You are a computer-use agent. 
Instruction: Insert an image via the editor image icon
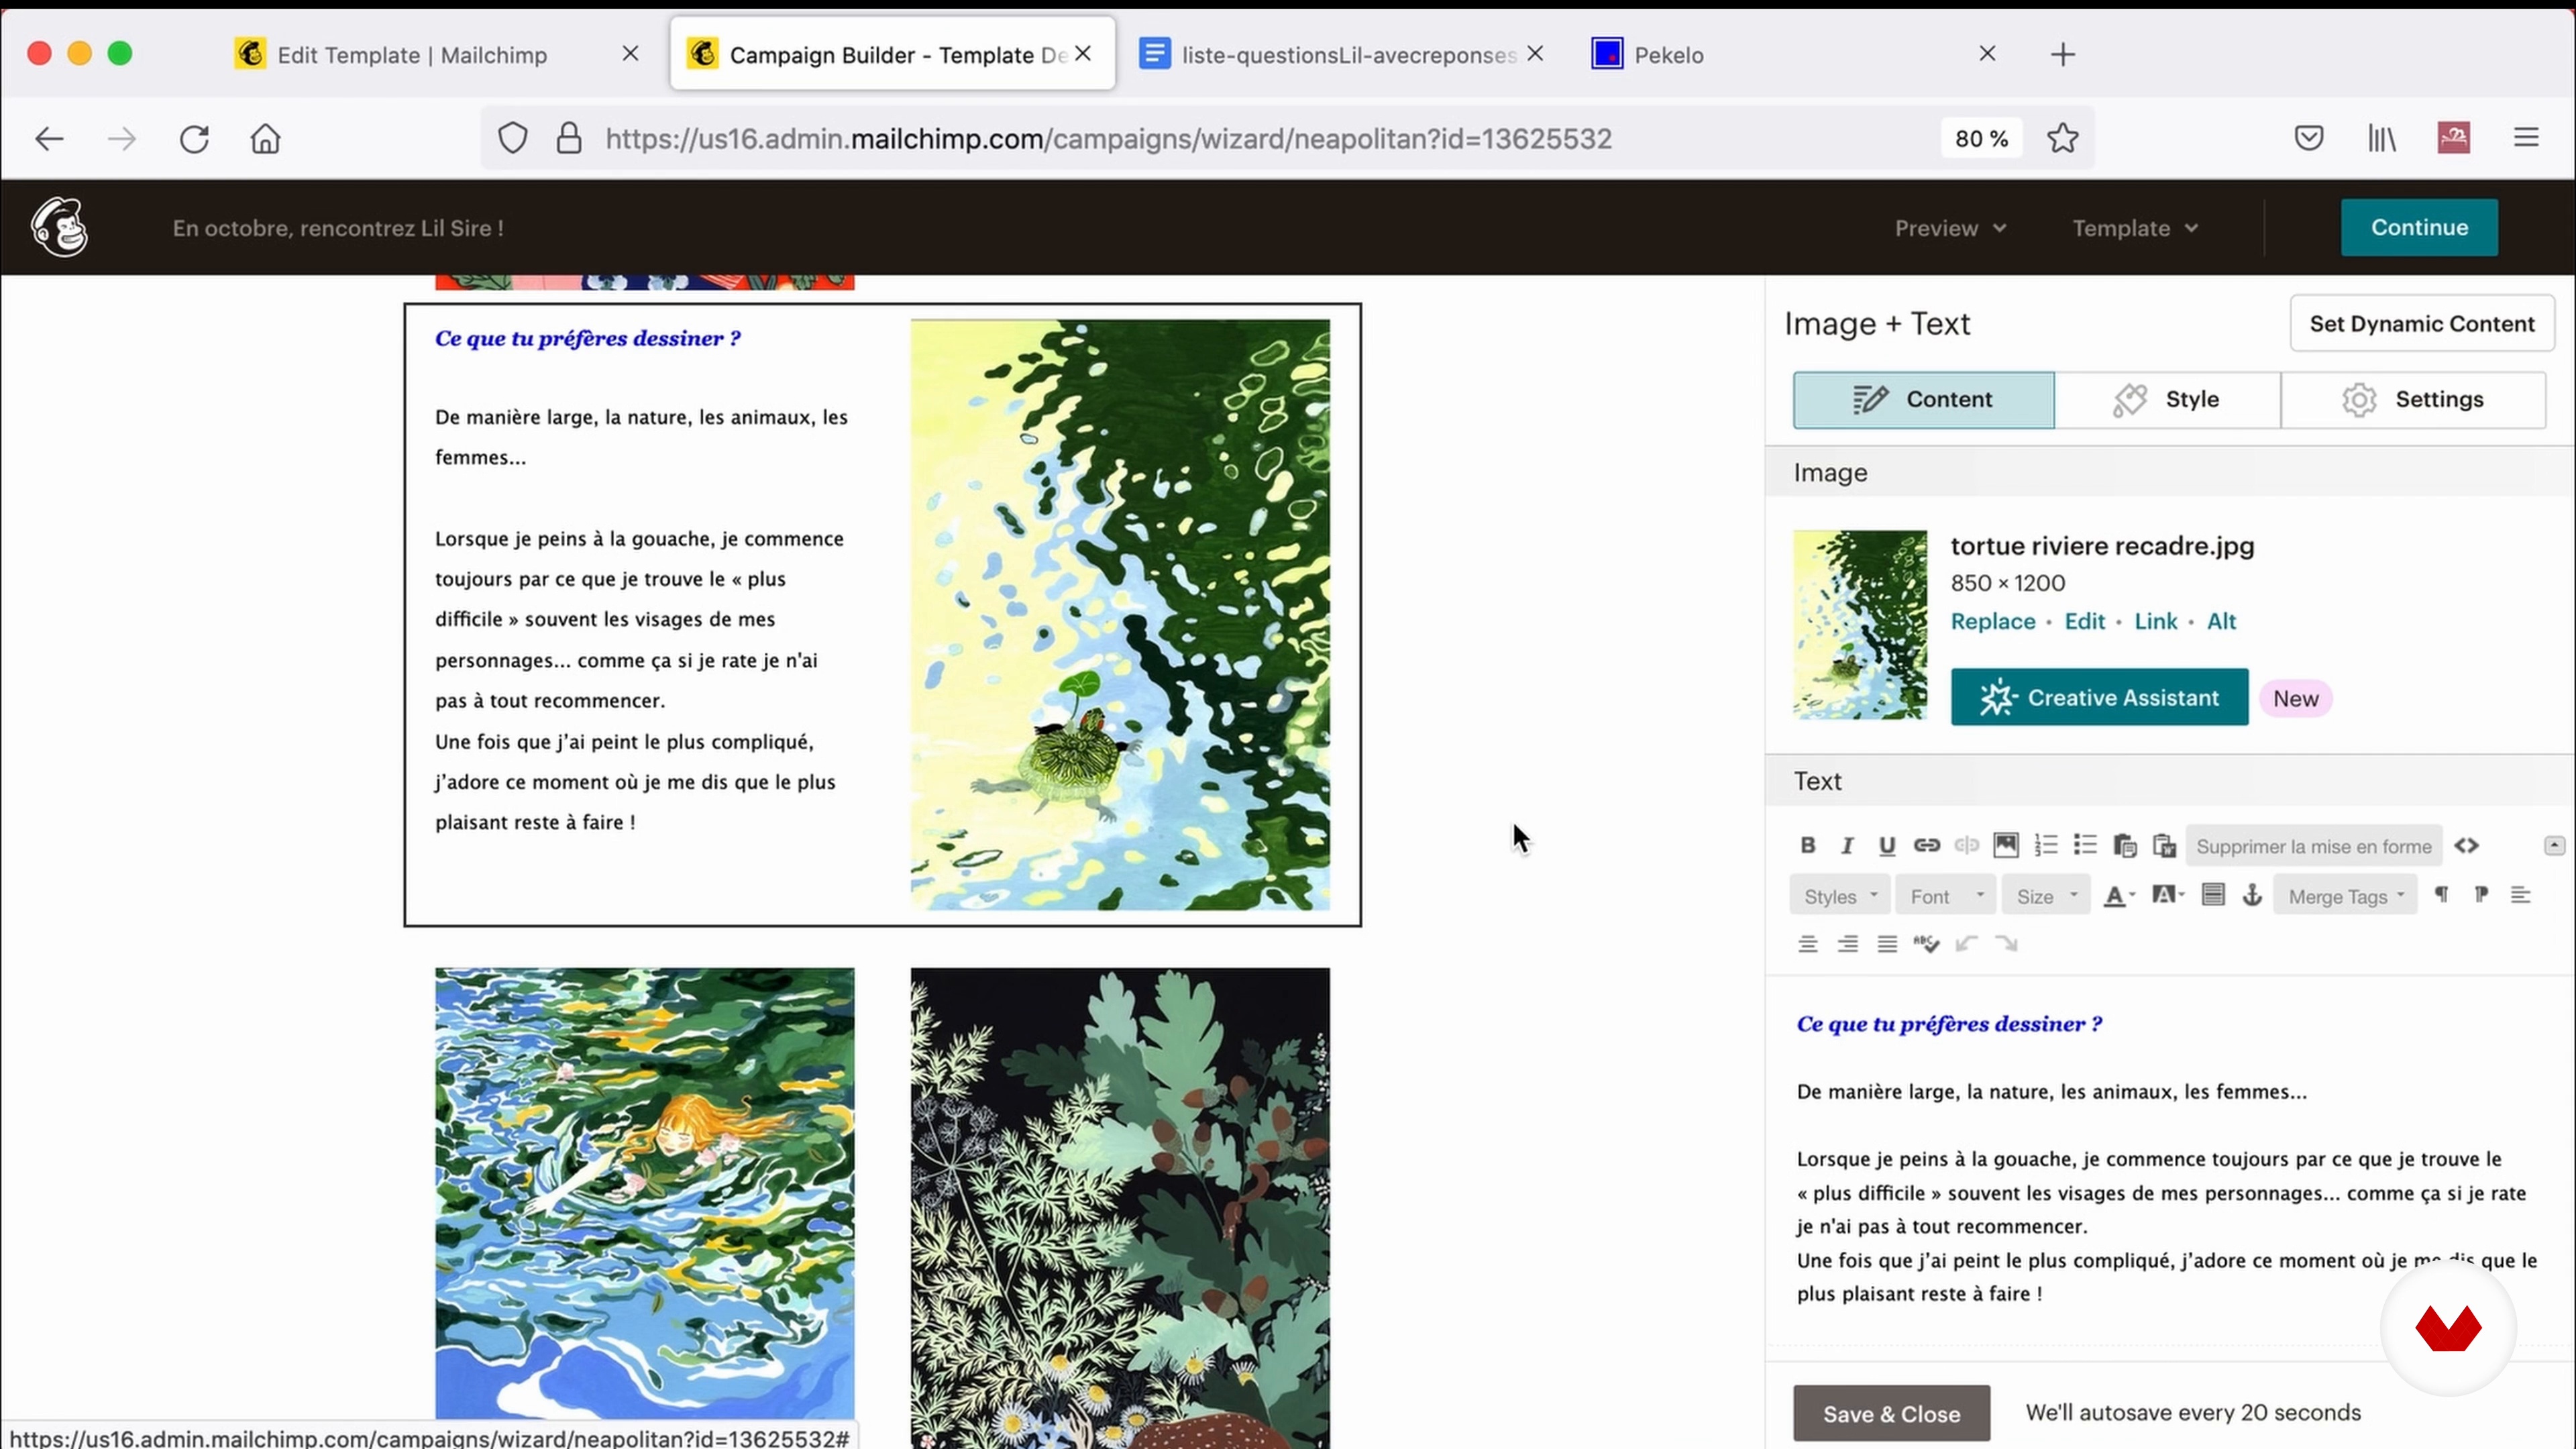[2006, 846]
